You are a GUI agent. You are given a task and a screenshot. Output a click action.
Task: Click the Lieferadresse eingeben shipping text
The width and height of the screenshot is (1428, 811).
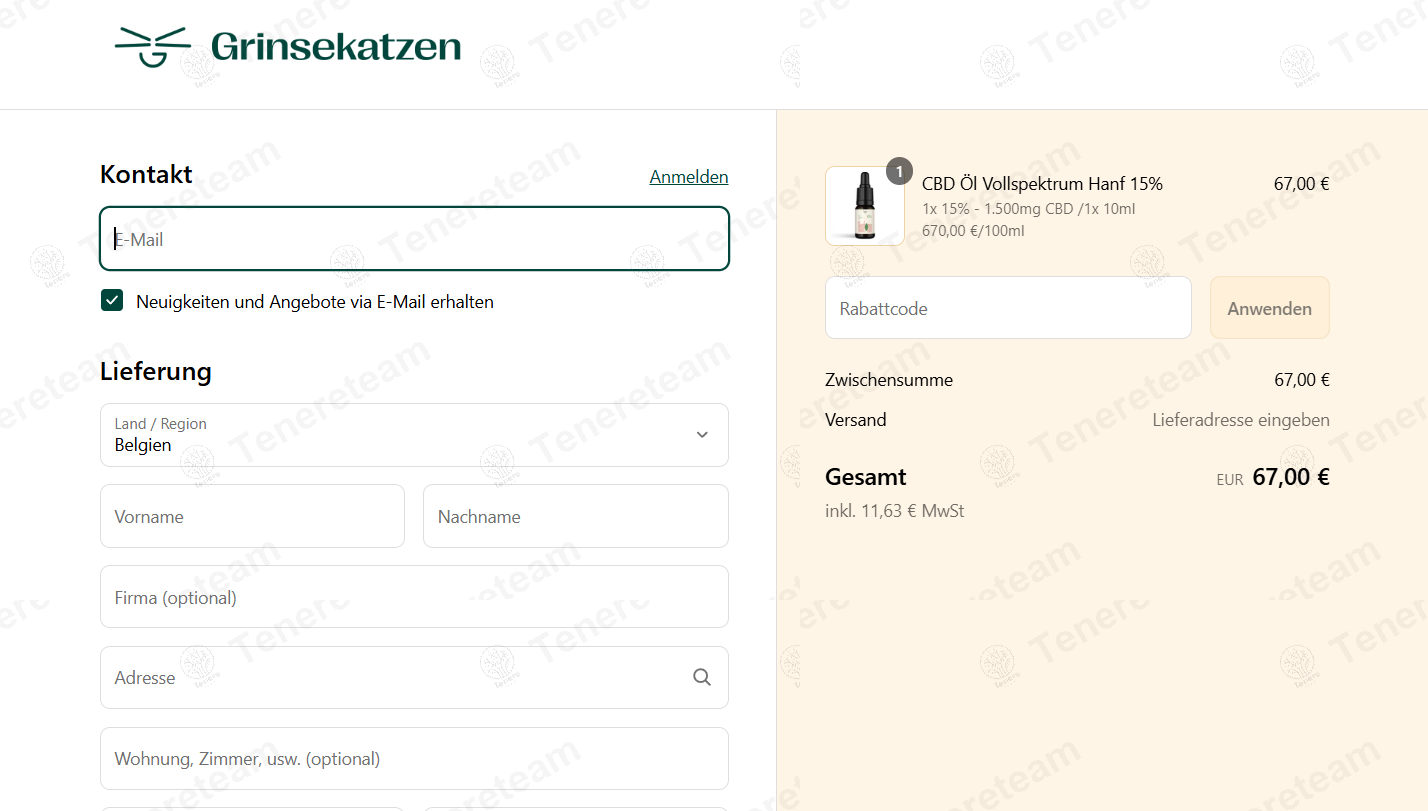coord(1241,420)
